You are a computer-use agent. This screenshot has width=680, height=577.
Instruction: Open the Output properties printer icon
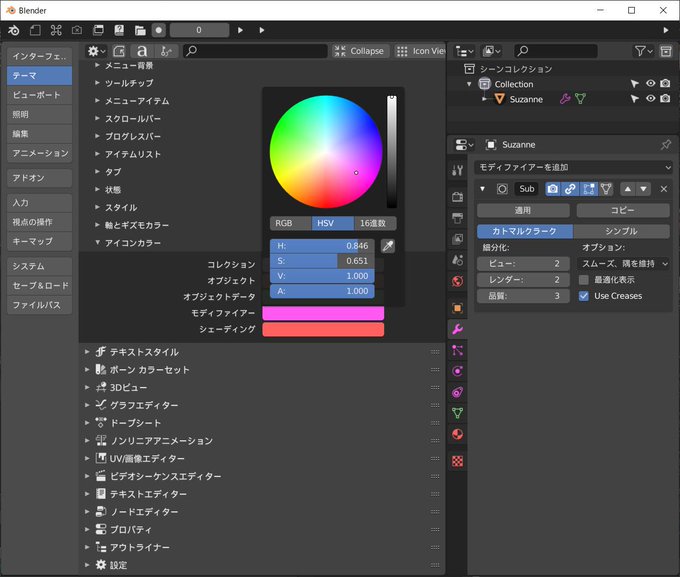click(457, 218)
